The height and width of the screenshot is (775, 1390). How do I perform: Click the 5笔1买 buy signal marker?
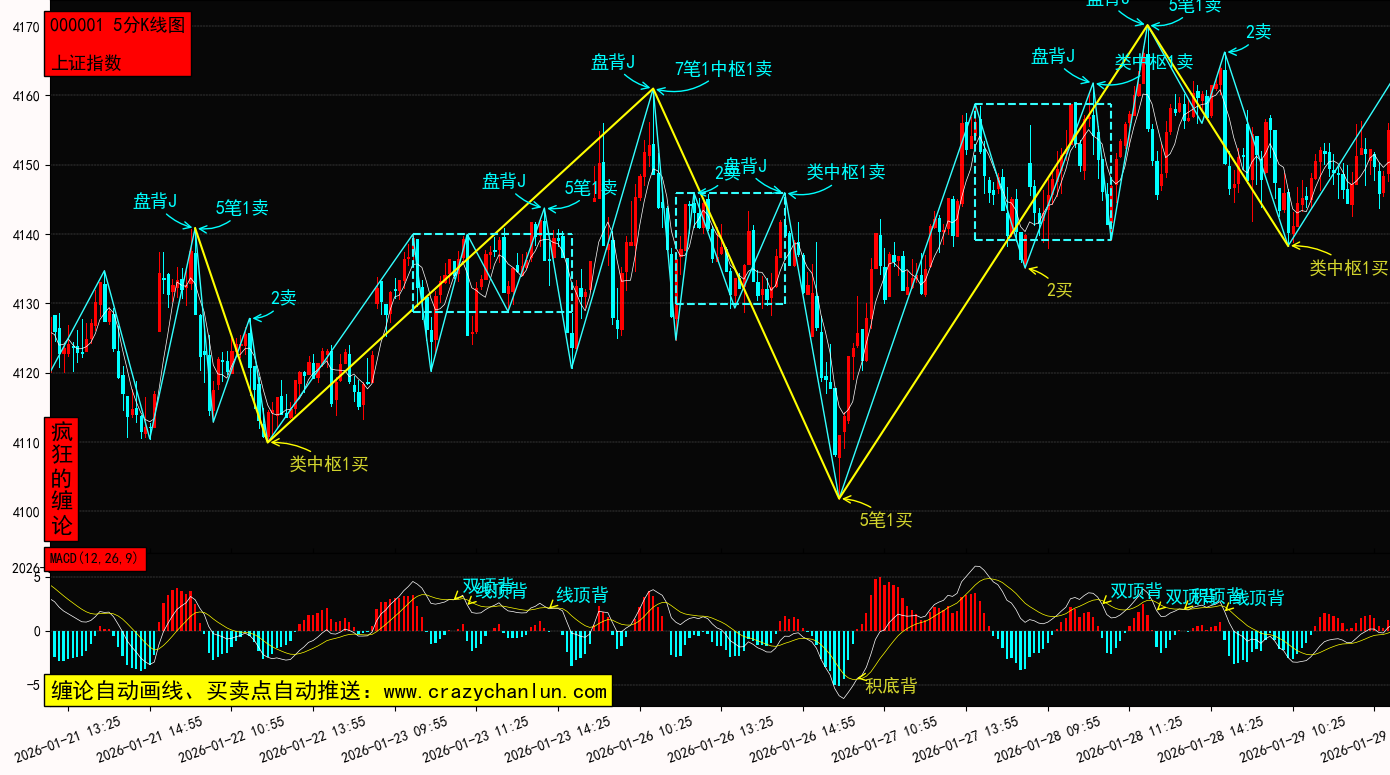click(886, 520)
